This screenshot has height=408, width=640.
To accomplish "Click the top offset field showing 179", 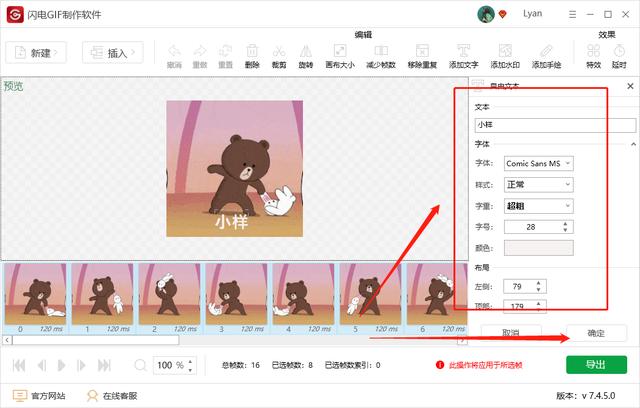I will [524, 306].
